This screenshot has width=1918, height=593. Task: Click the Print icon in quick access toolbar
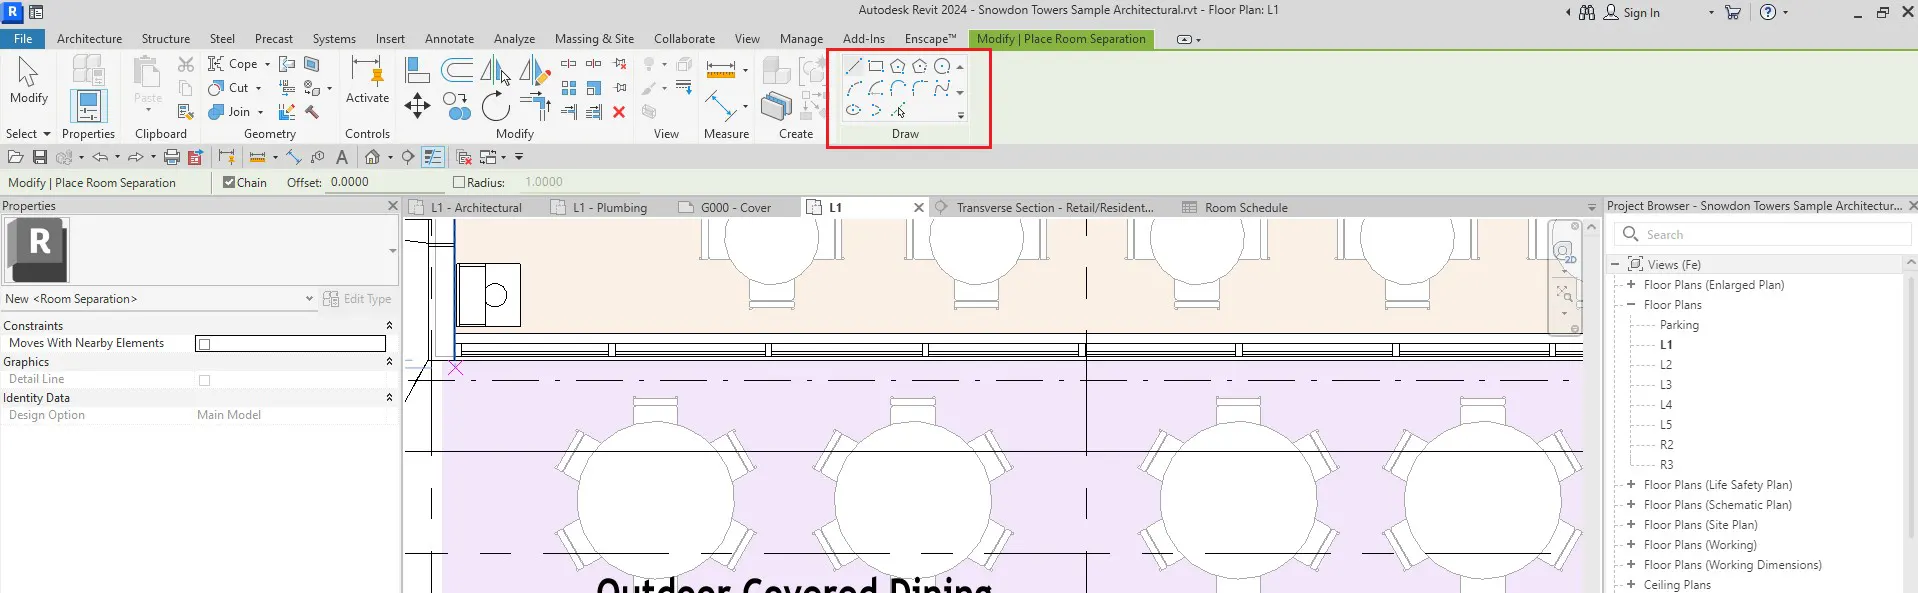[171, 157]
